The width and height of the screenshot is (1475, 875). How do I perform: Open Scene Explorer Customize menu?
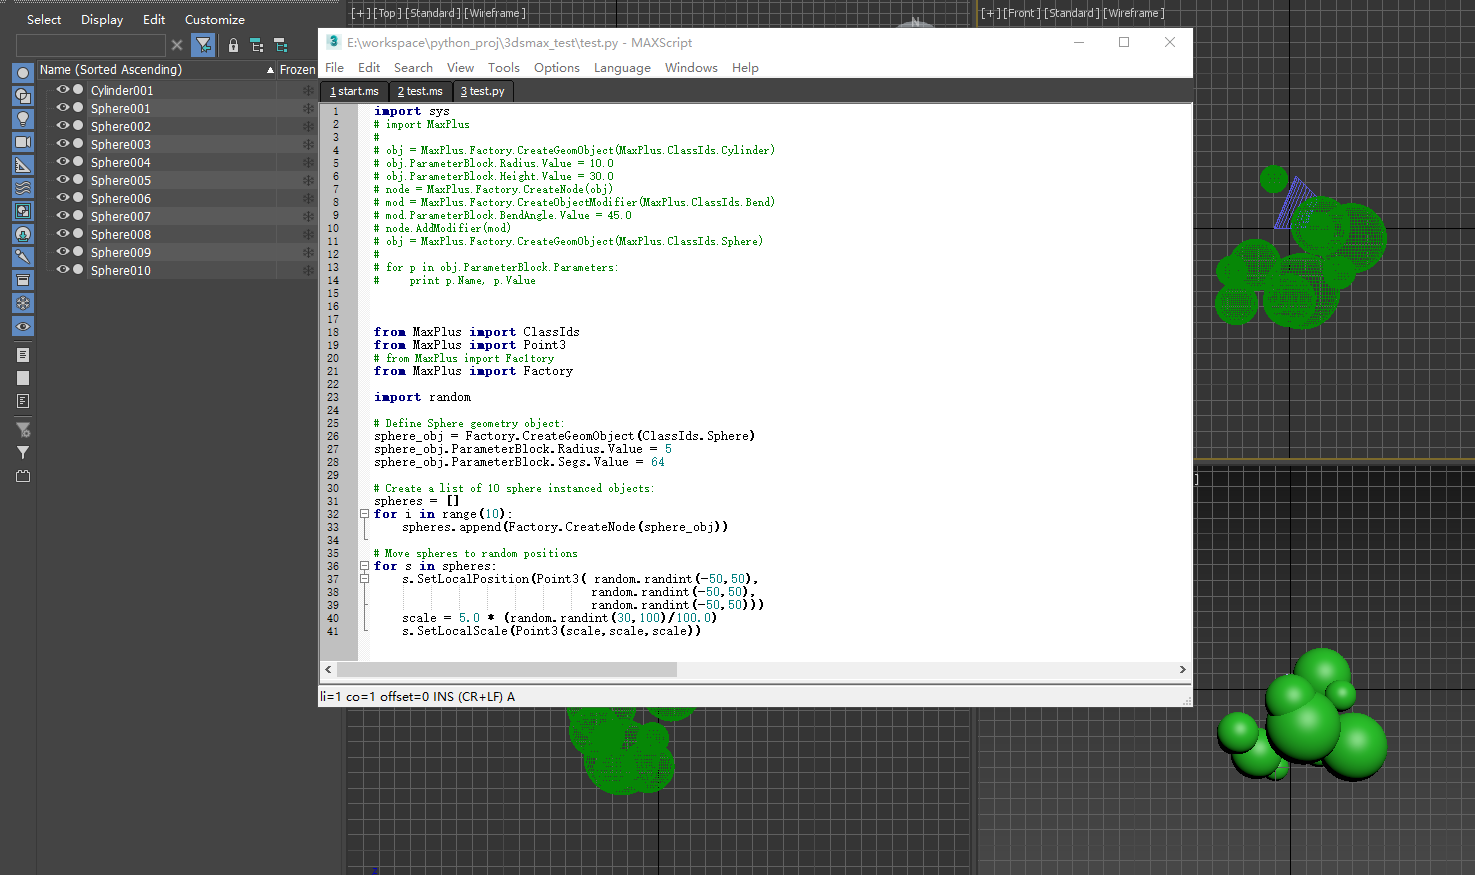click(215, 20)
